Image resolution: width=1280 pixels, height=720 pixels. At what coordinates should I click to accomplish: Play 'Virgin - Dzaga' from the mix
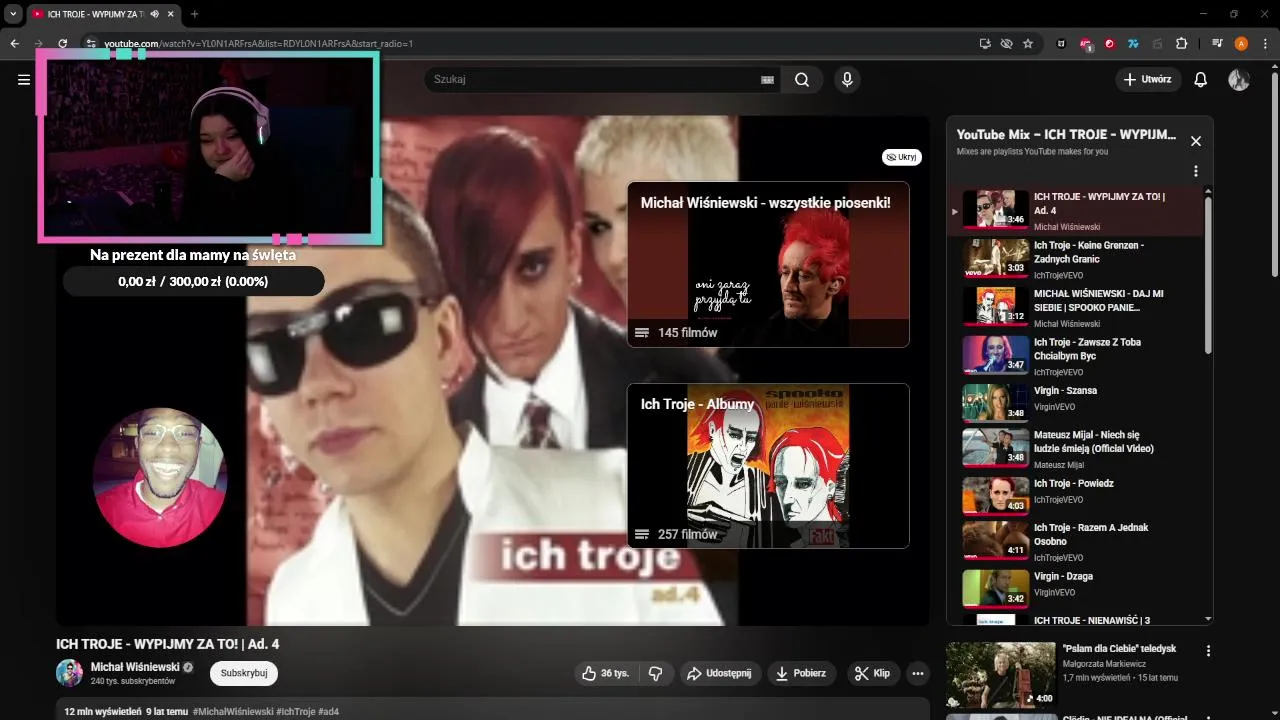1076,589
